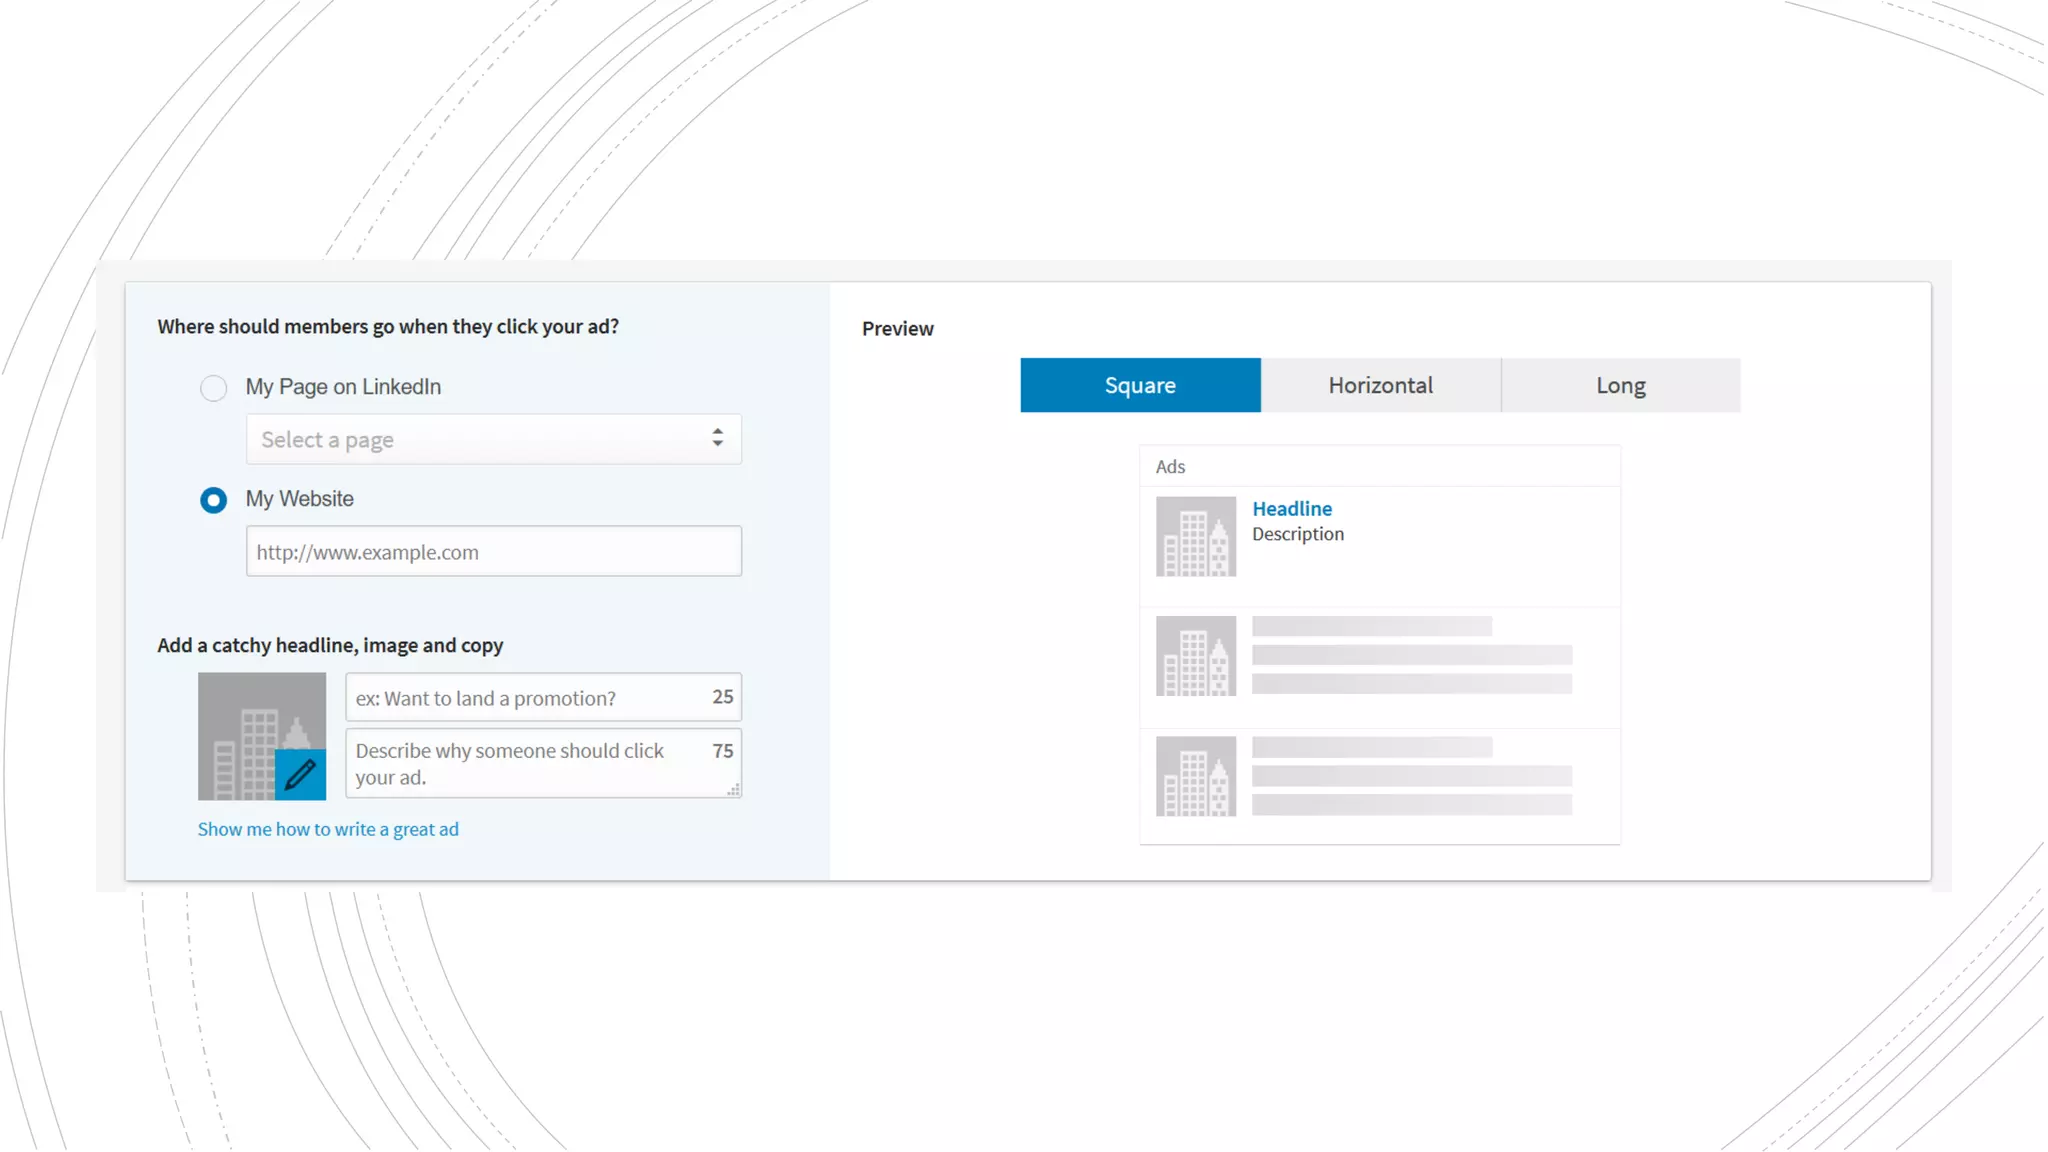
Task: Click the Description text in ad preview
Action: [x=1298, y=534]
